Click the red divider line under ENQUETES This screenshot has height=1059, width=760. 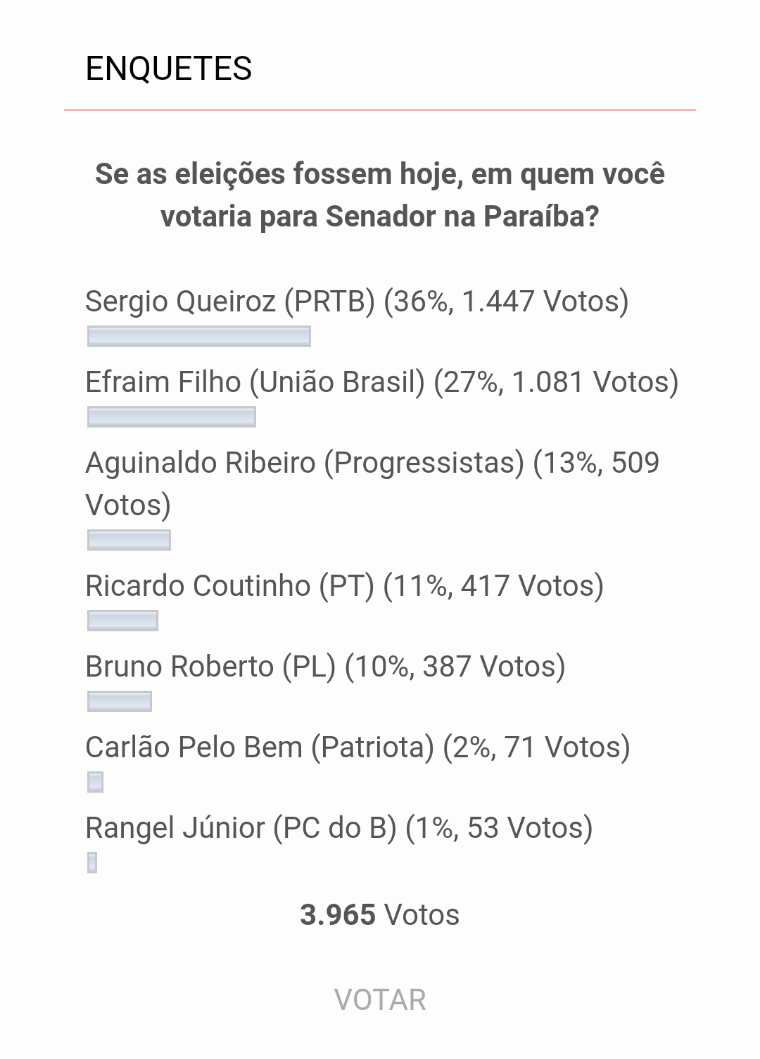click(x=380, y=109)
